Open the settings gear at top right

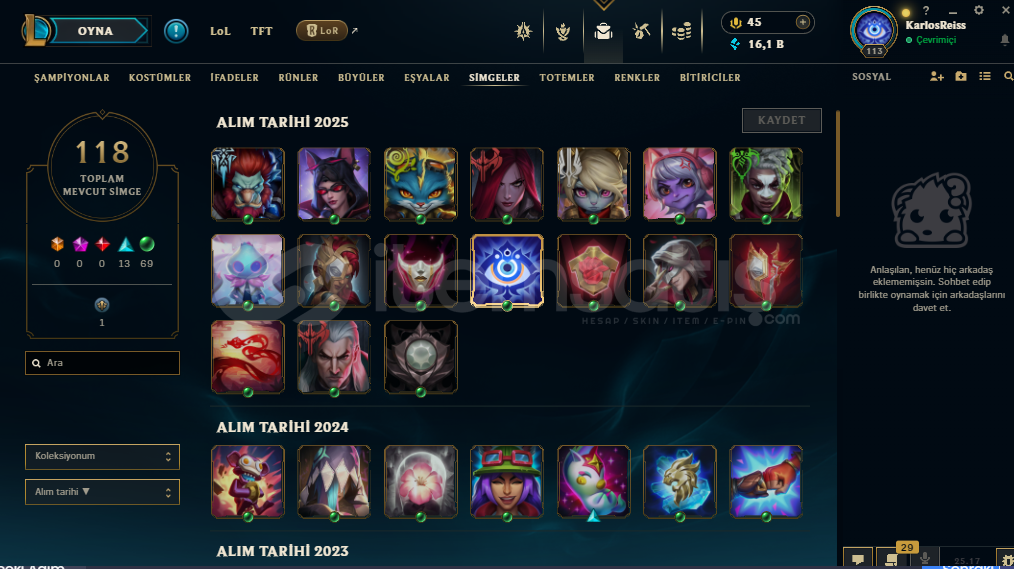[x=979, y=10]
